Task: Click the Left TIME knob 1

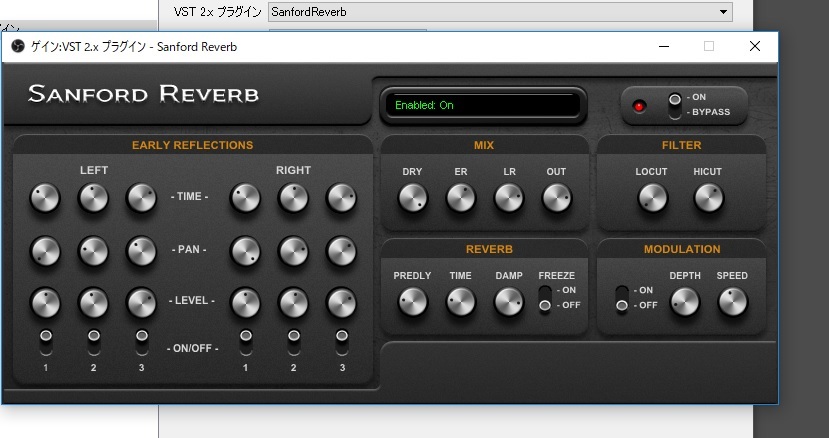Action: (45, 198)
